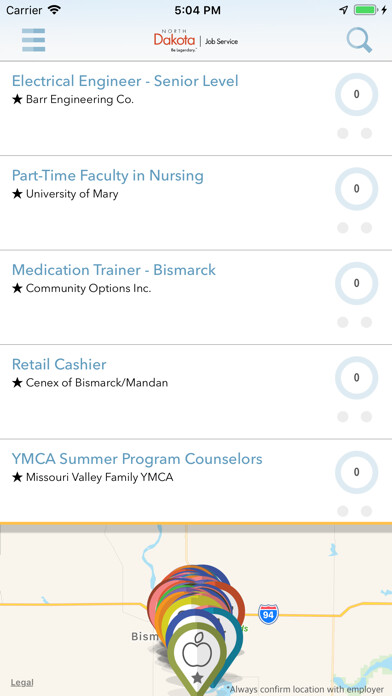Open the hamburger menu icon

tap(34, 40)
